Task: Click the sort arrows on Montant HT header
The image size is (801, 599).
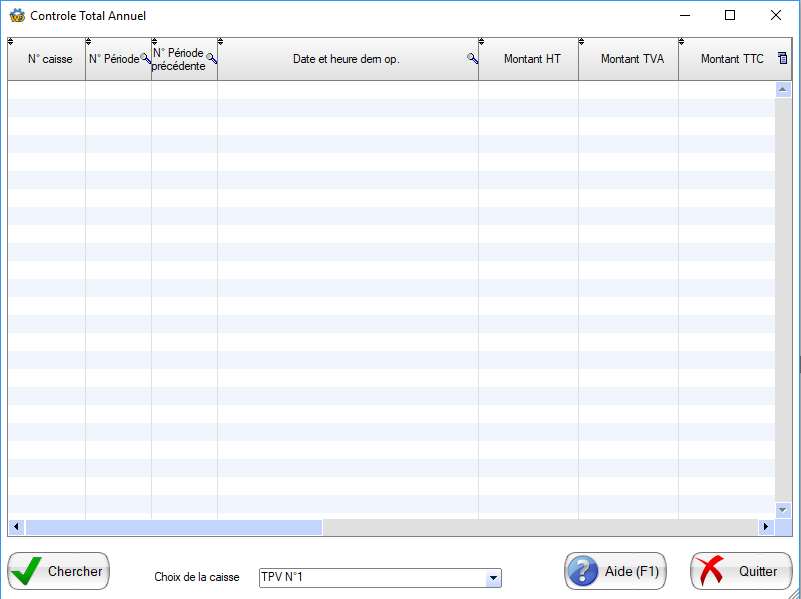Action: tap(482, 42)
